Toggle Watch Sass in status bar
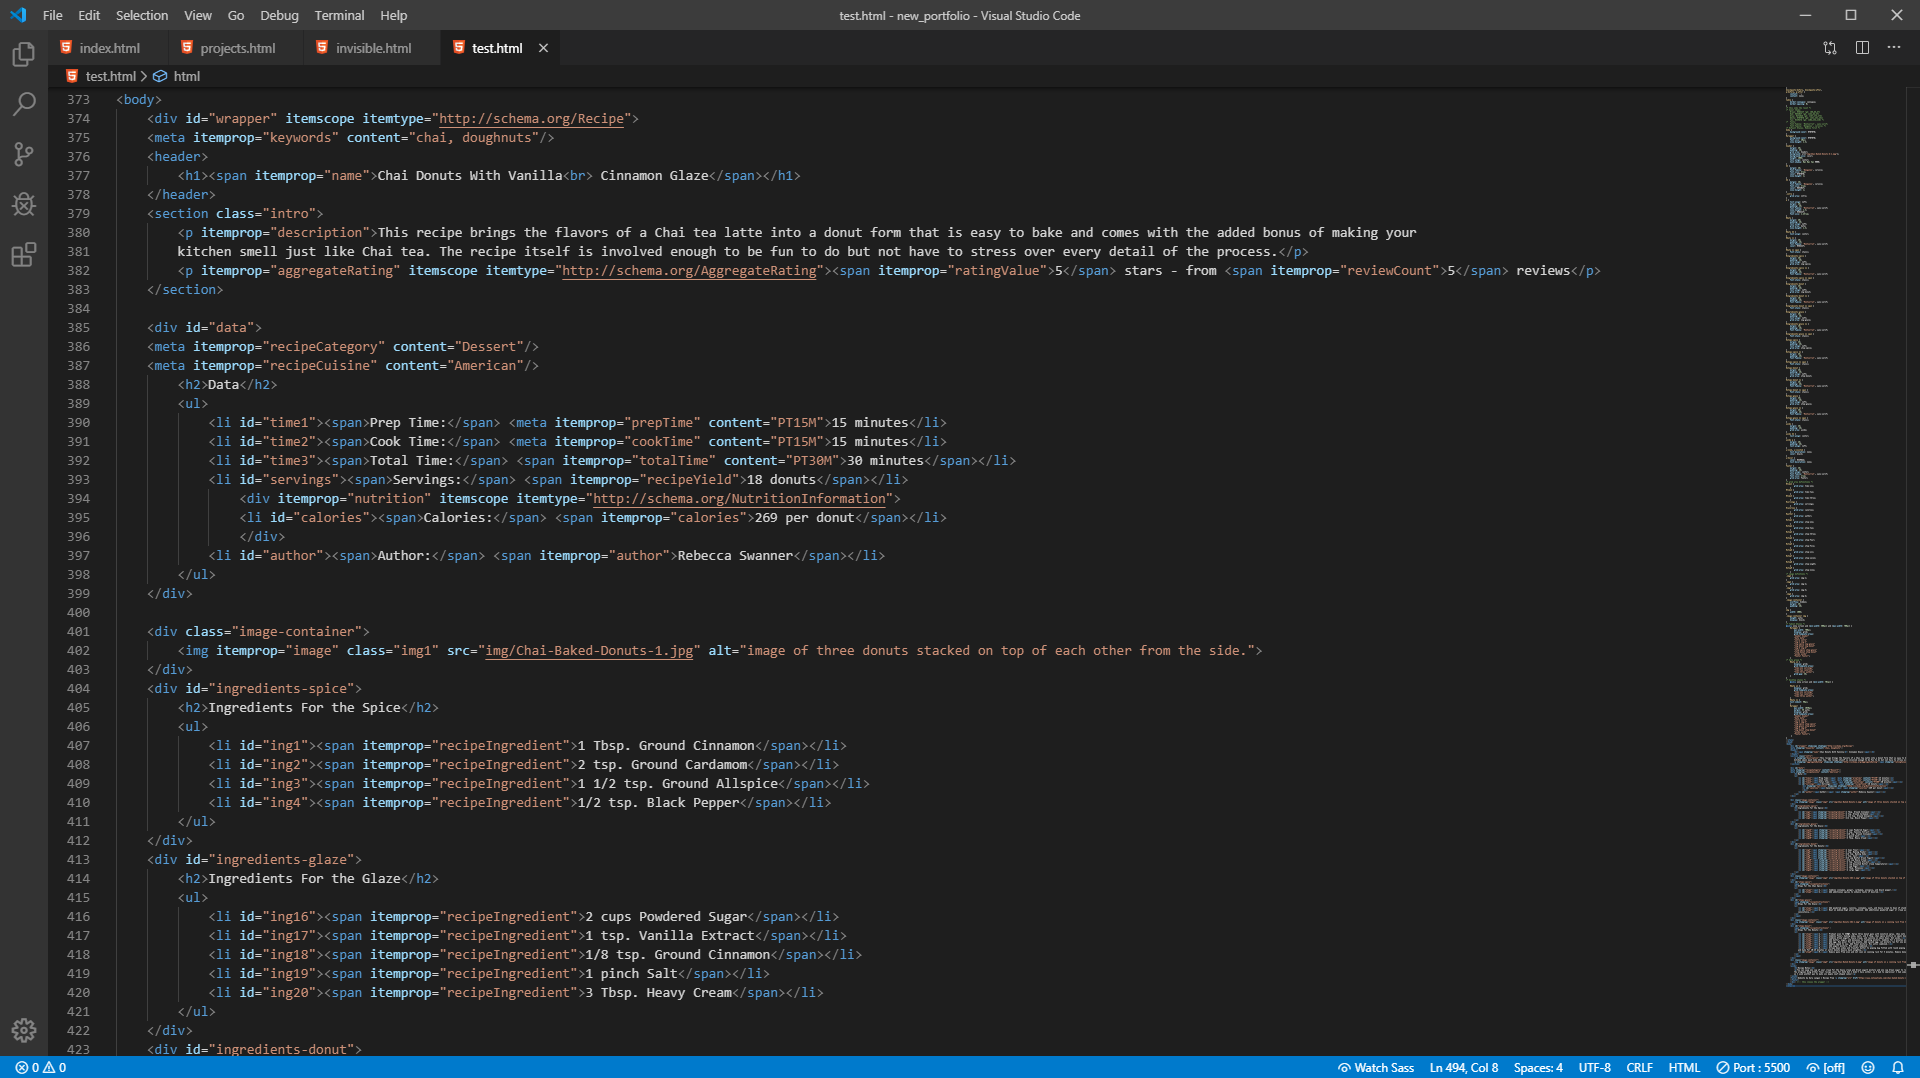The width and height of the screenshot is (1920, 1078). (x=1376, y=1067)
